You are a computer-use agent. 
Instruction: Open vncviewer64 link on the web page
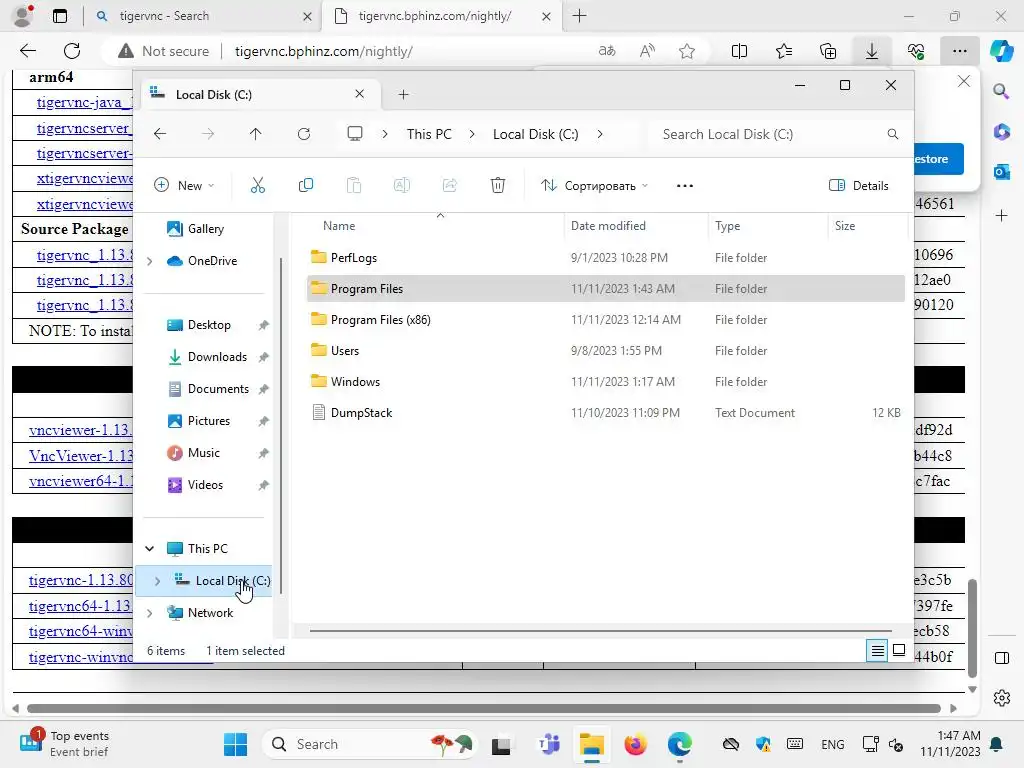[80, 481]
